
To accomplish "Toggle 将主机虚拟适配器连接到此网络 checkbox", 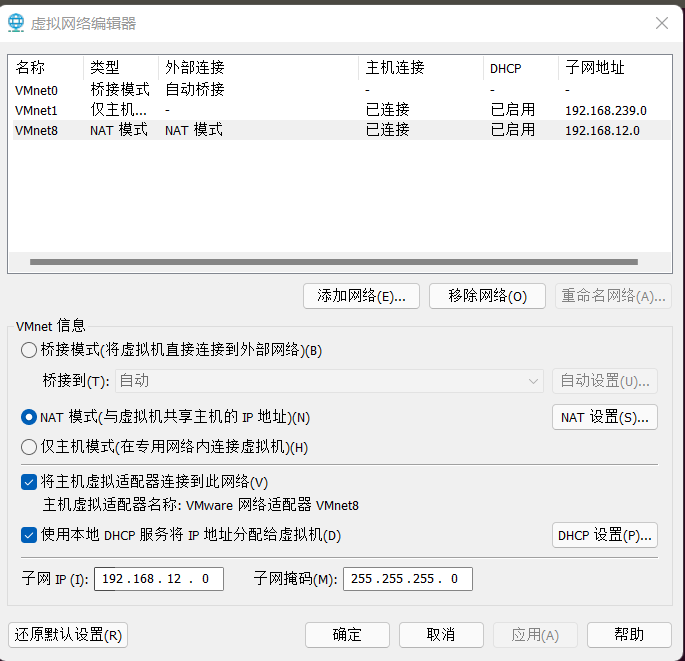I will [29, 482].
